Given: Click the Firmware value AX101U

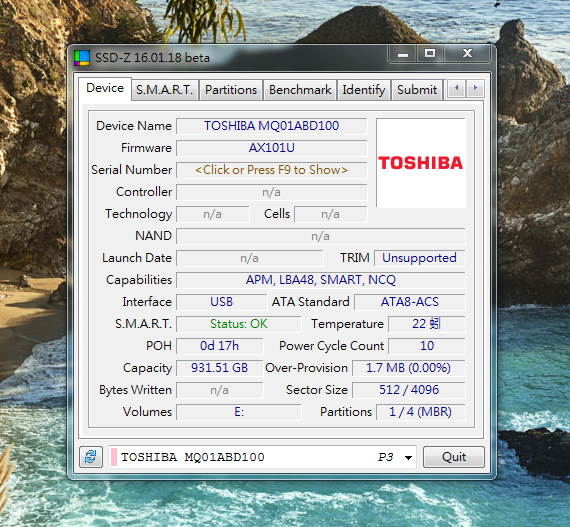Looking at the screenshot, I should pos(272,148).
